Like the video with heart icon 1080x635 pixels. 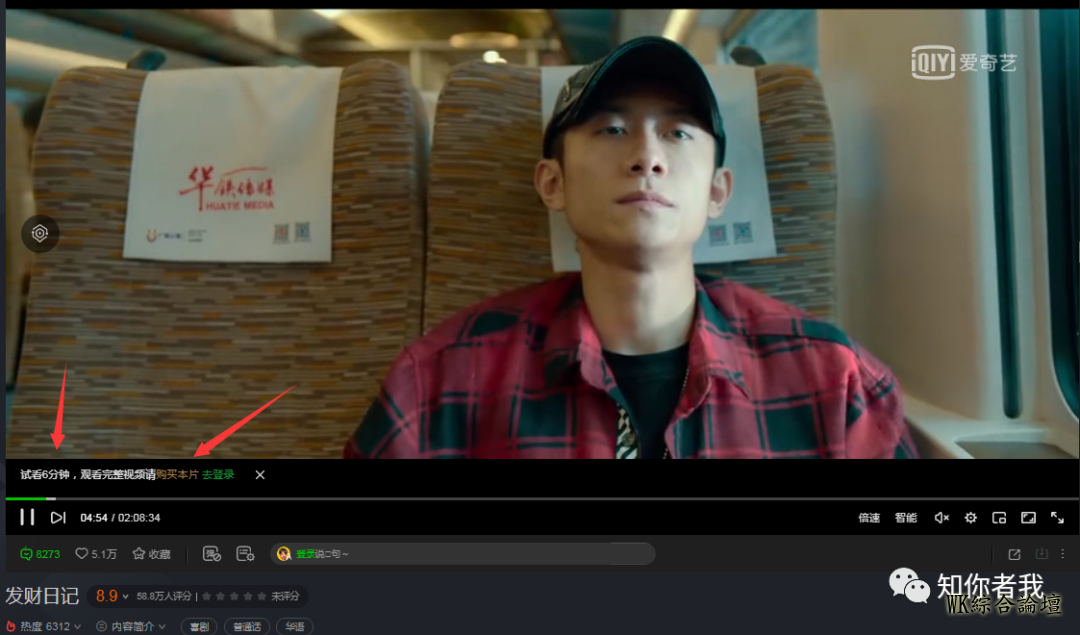point(96,554)
